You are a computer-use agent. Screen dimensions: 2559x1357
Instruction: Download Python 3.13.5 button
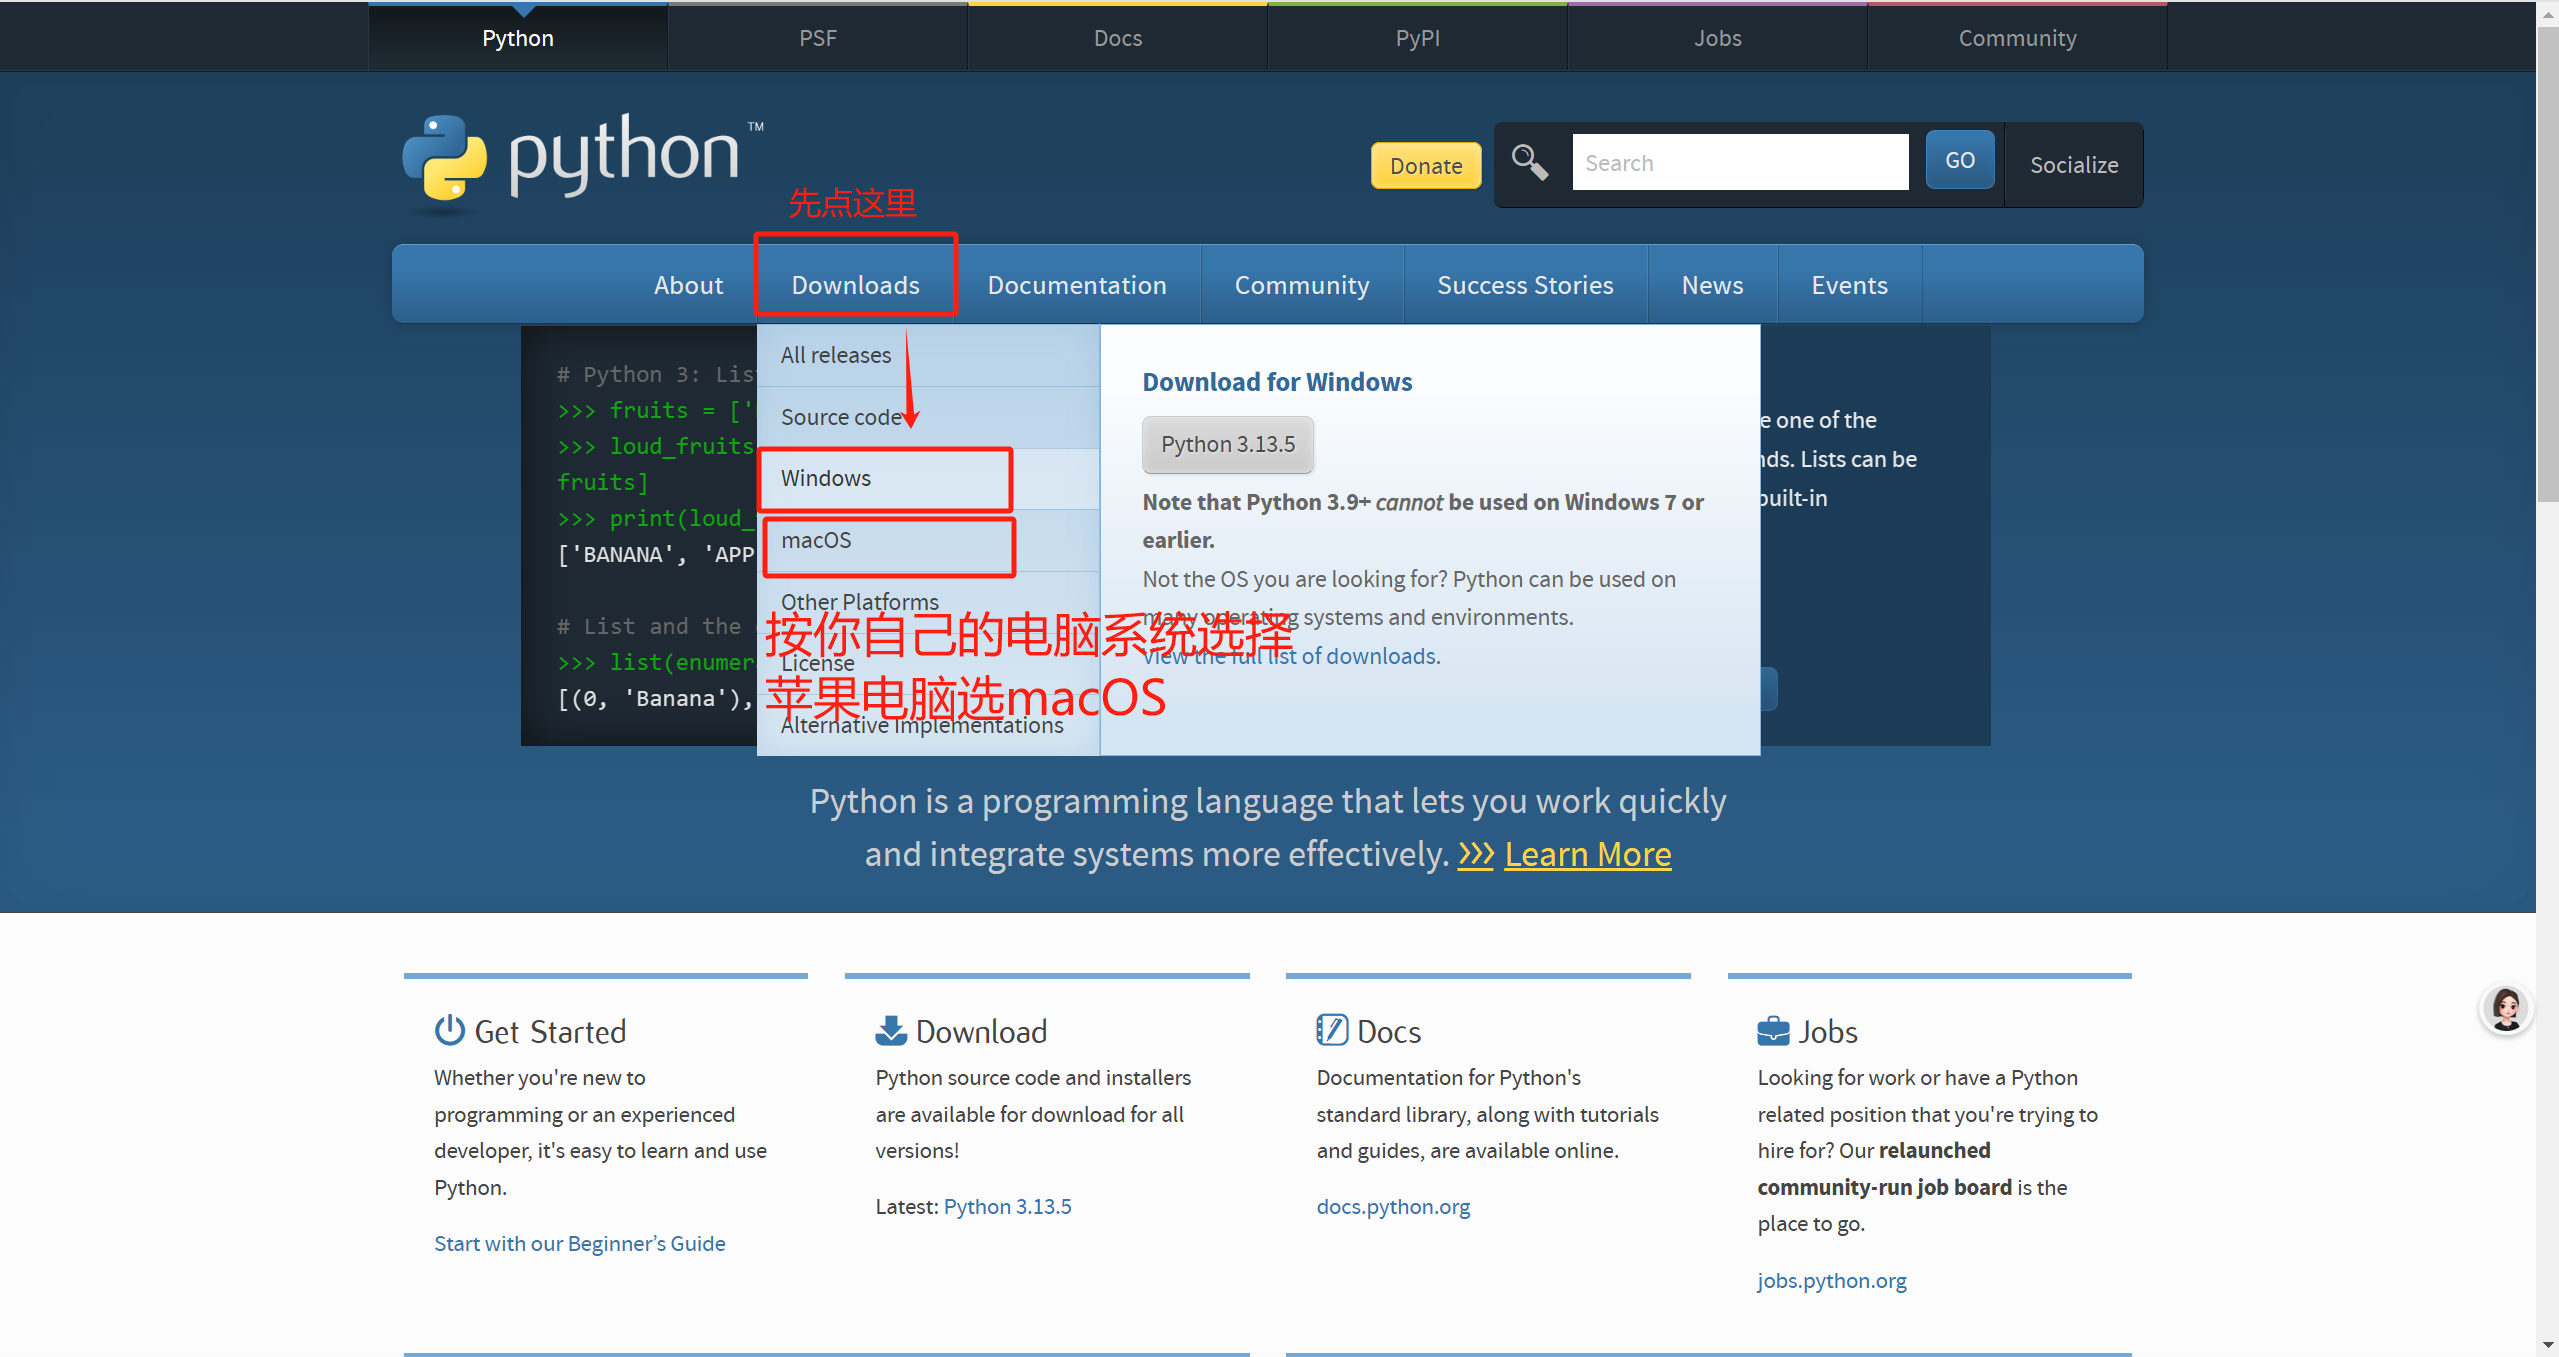pyautogui.click(x=1227, y=444)
